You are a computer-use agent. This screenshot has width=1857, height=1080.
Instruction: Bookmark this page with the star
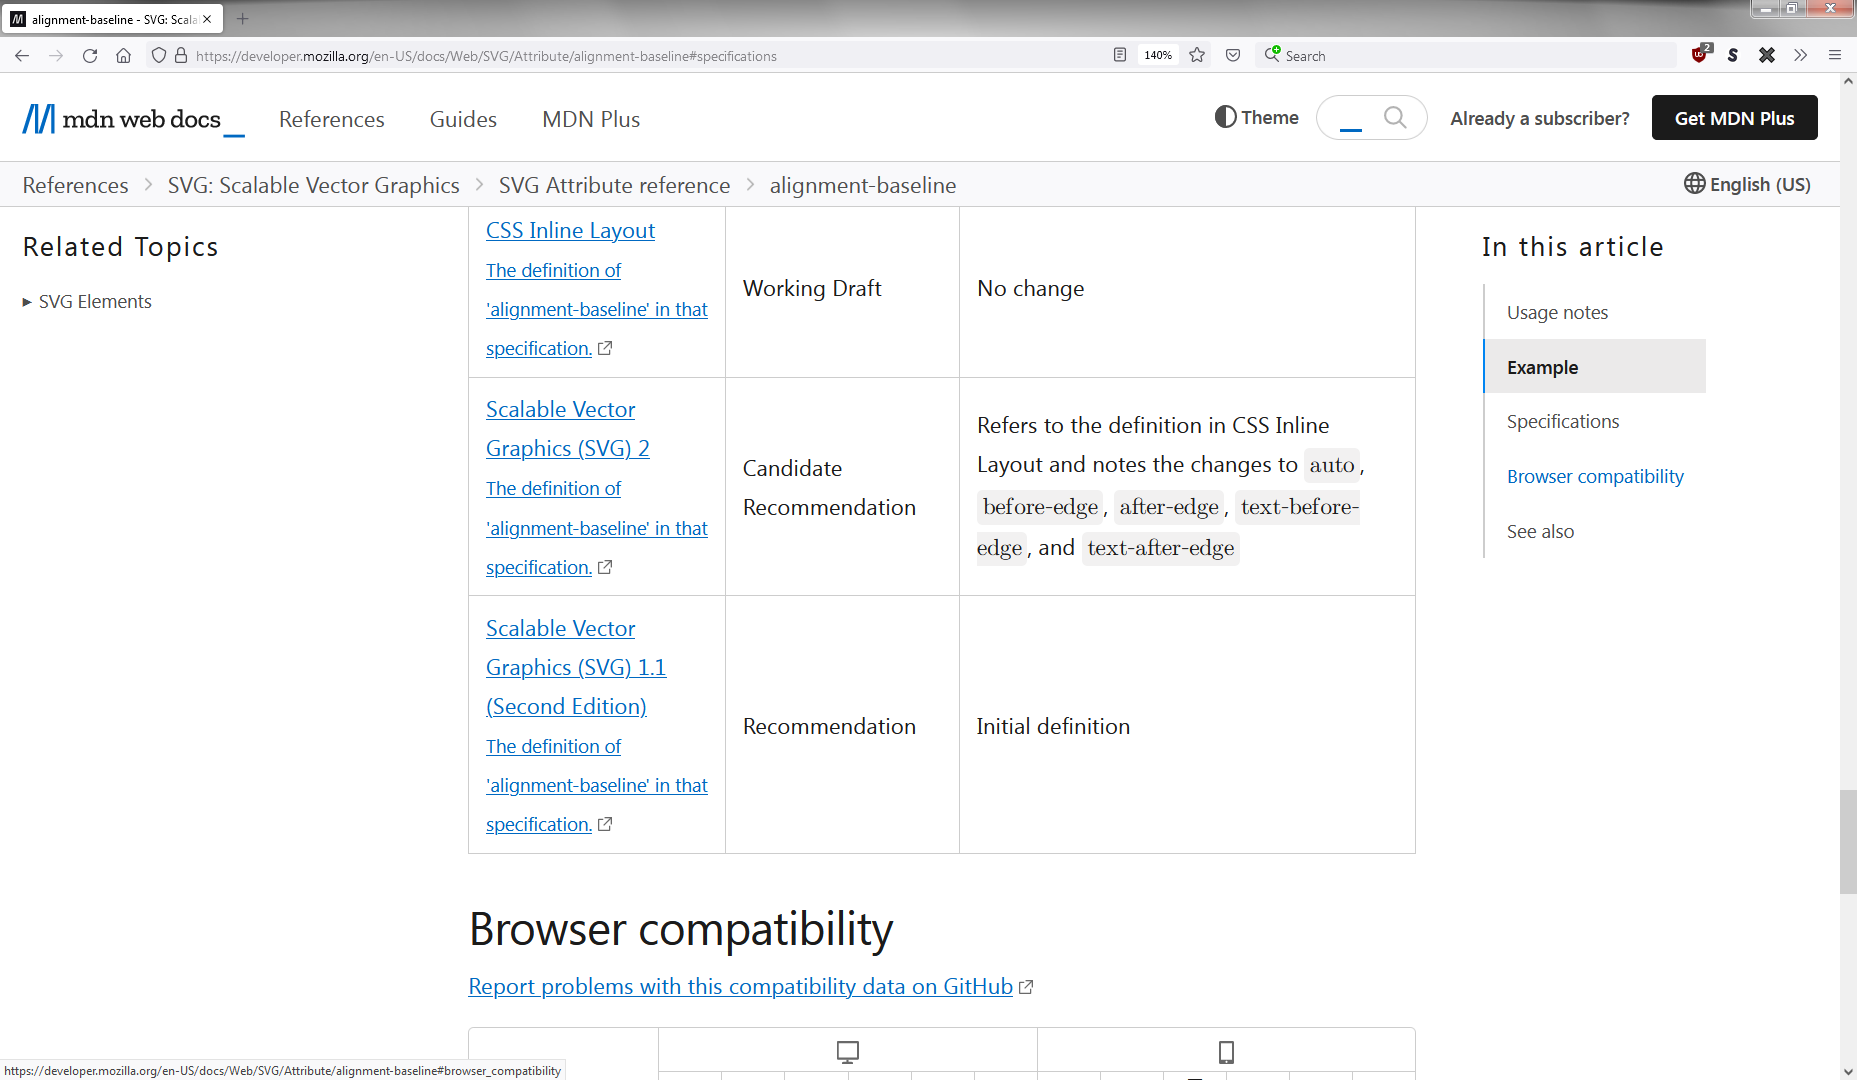[x=1197, y=55]
